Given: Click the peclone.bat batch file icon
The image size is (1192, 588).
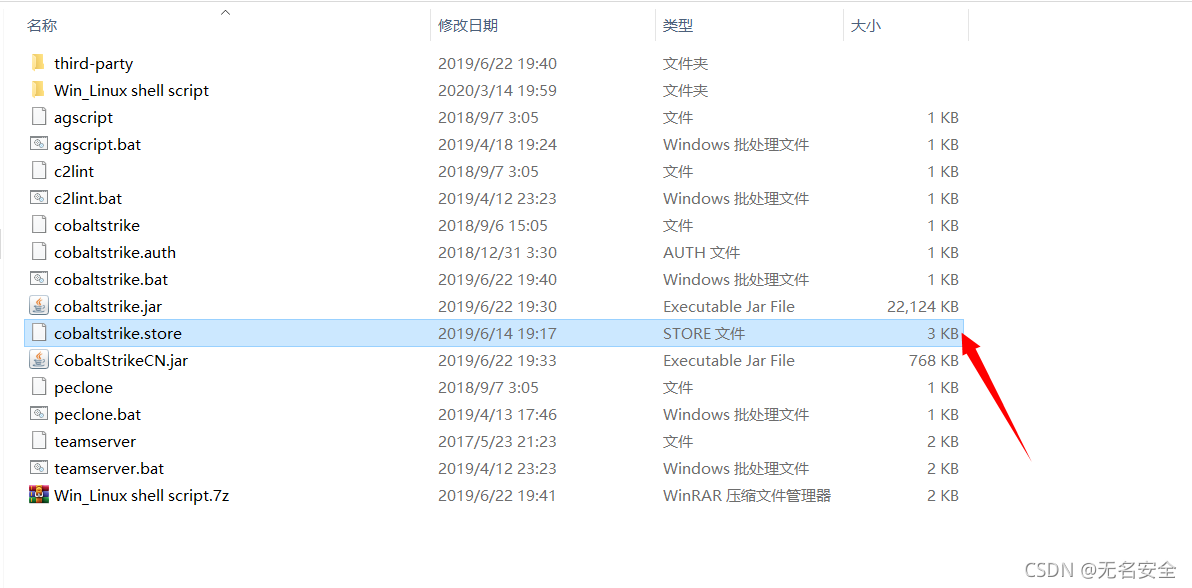Looking at the screenshot, I should (39, 414).
